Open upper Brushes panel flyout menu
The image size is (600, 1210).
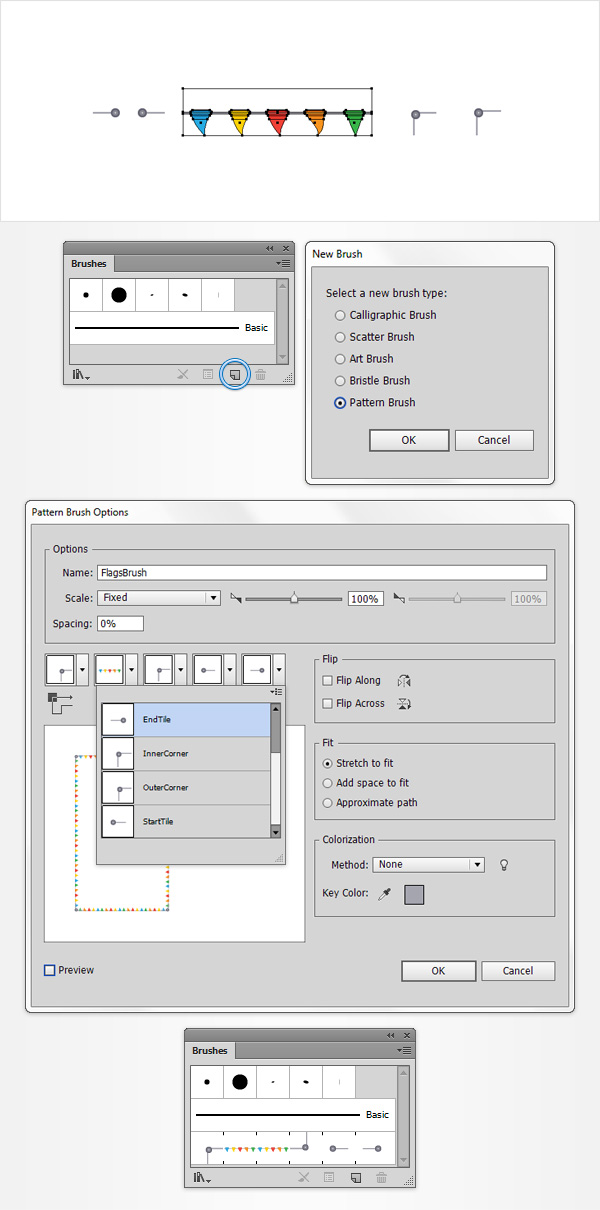click(282, 263)
